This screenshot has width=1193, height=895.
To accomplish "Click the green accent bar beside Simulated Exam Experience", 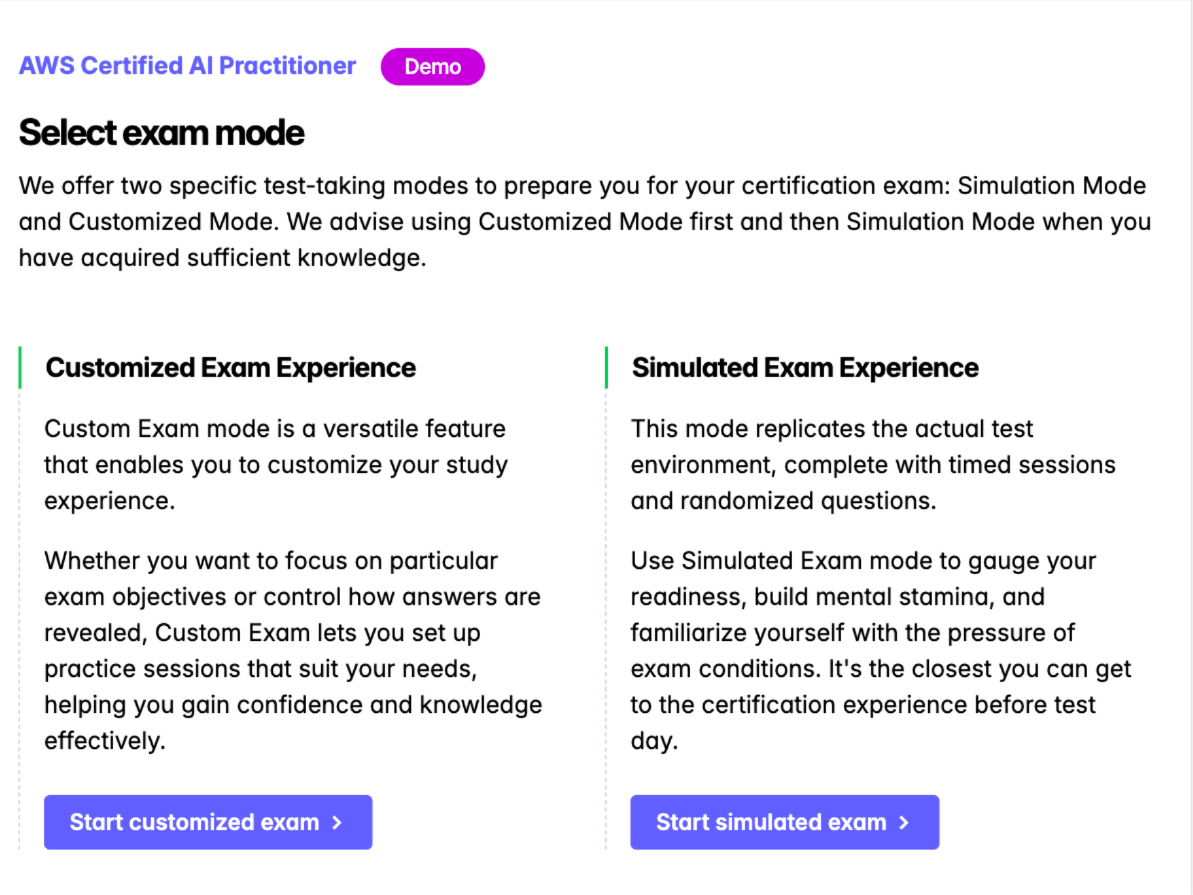I will (x=606, y=367).
